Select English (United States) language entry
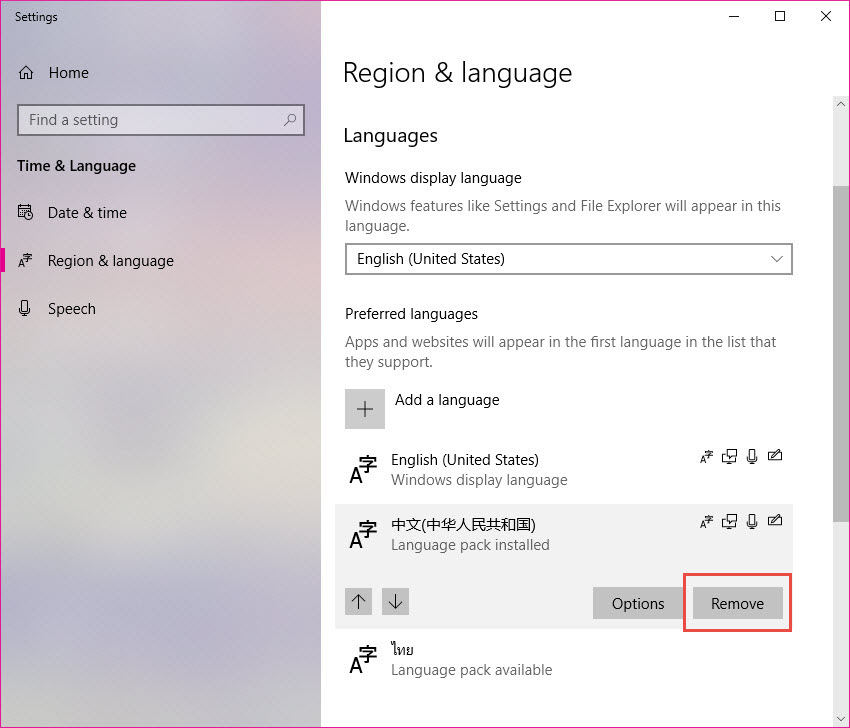Screen dimensions: 850x728 564,470
